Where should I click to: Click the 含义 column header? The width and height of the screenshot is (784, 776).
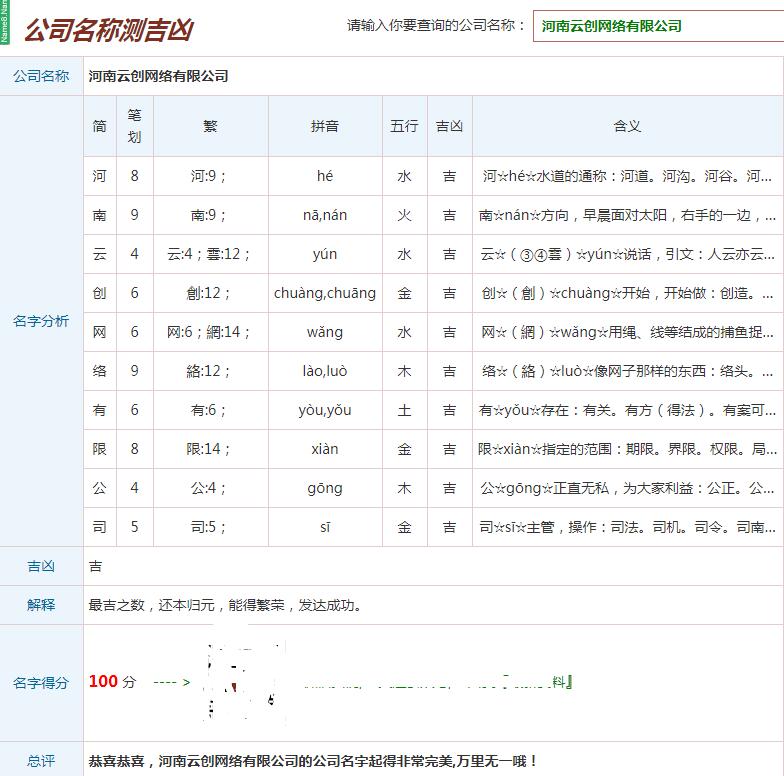click(x=627, y=126)
